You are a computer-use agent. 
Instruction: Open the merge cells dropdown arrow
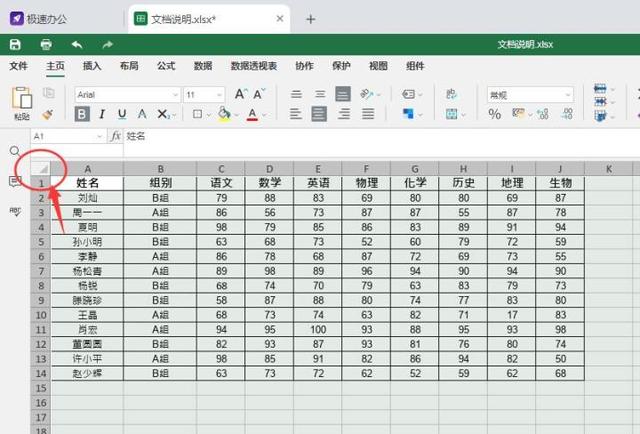pos(420,115)
